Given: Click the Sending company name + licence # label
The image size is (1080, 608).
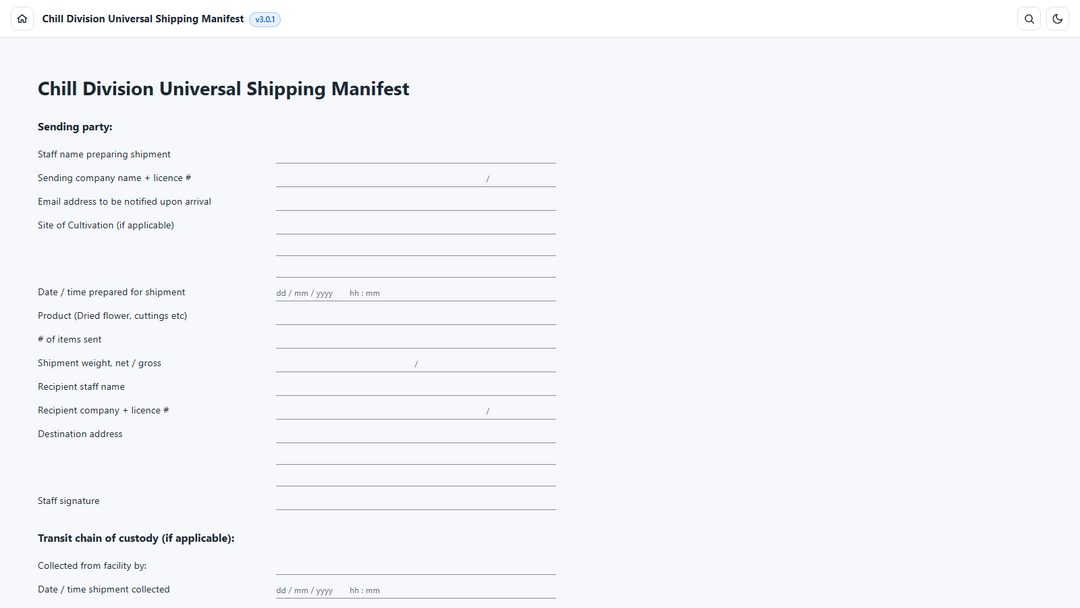Looking at the screenshot, I should coord(114,178).
